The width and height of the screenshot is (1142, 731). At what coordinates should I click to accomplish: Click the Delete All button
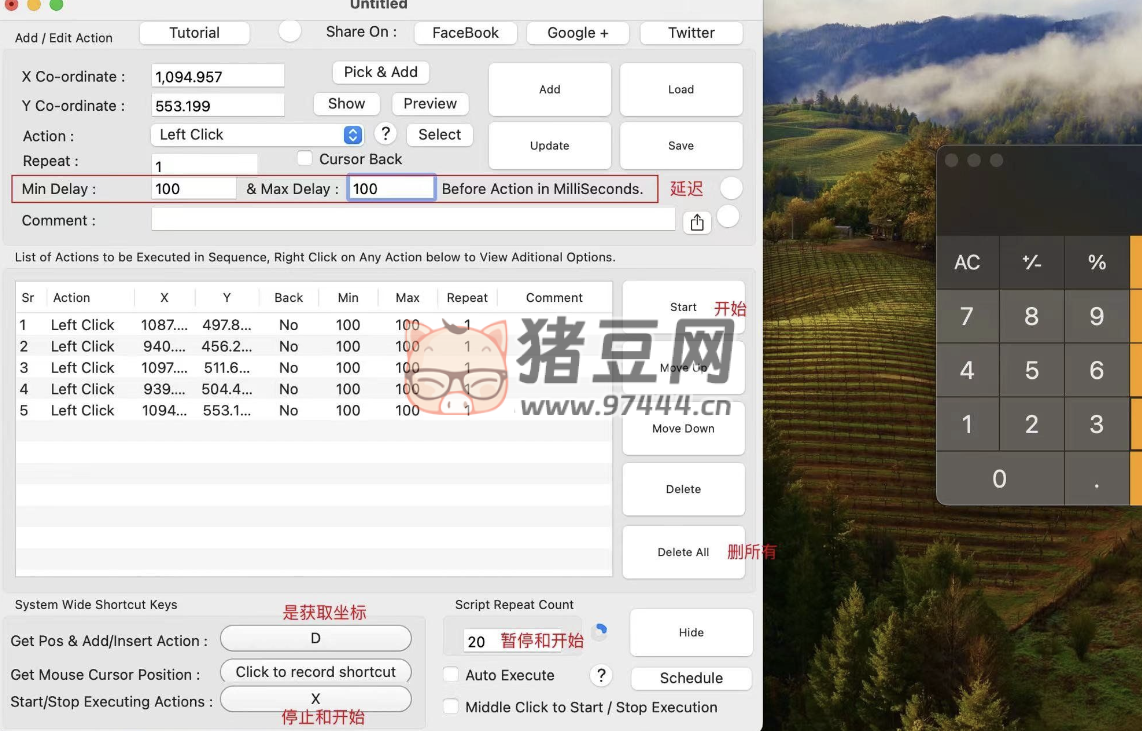[683, 552]
